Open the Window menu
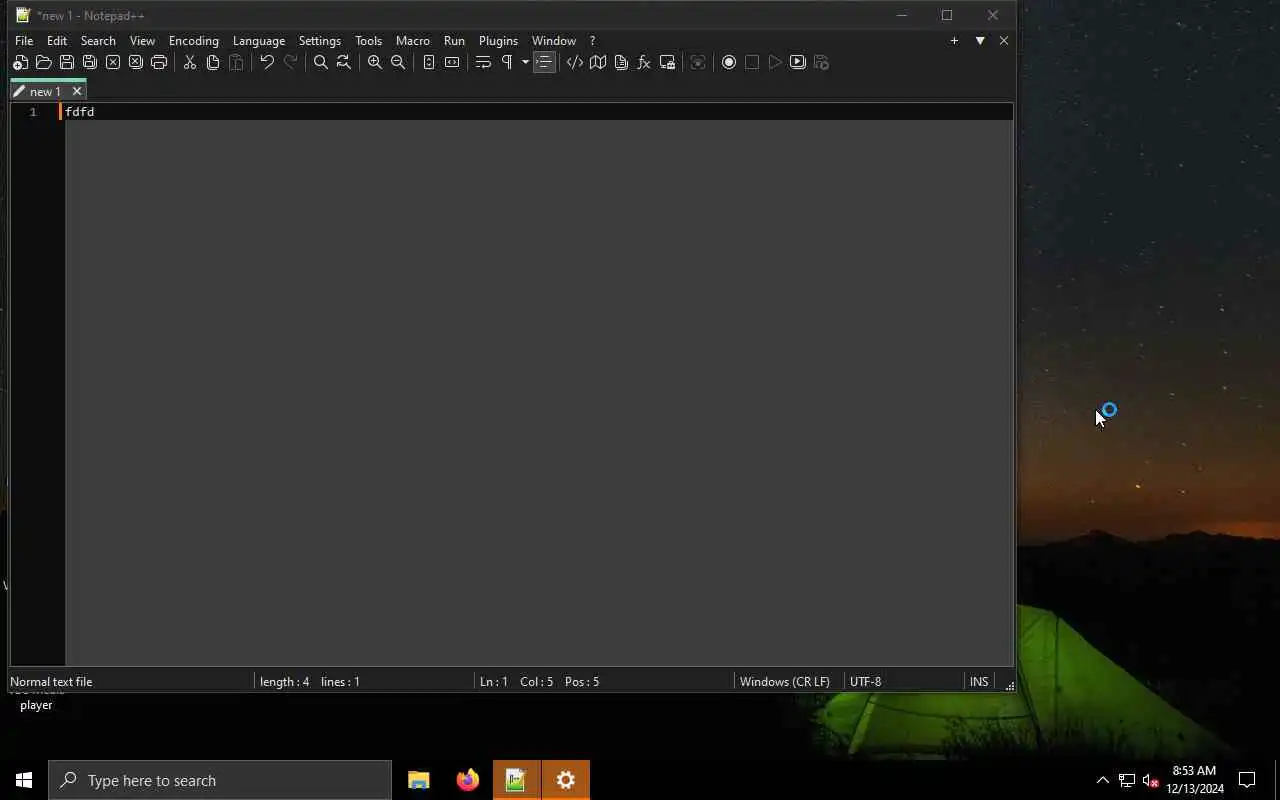 point(554,41)
